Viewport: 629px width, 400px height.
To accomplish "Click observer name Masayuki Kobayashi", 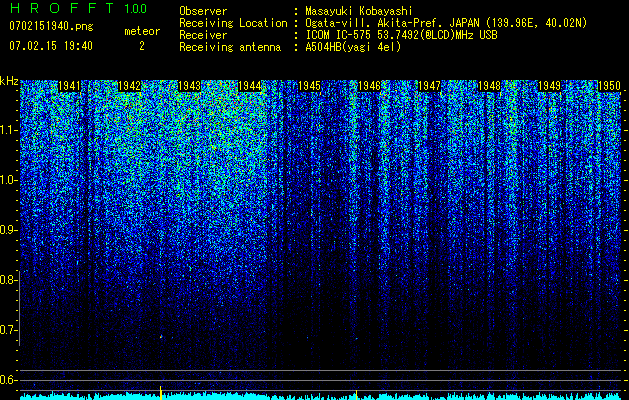I will 359,11.
